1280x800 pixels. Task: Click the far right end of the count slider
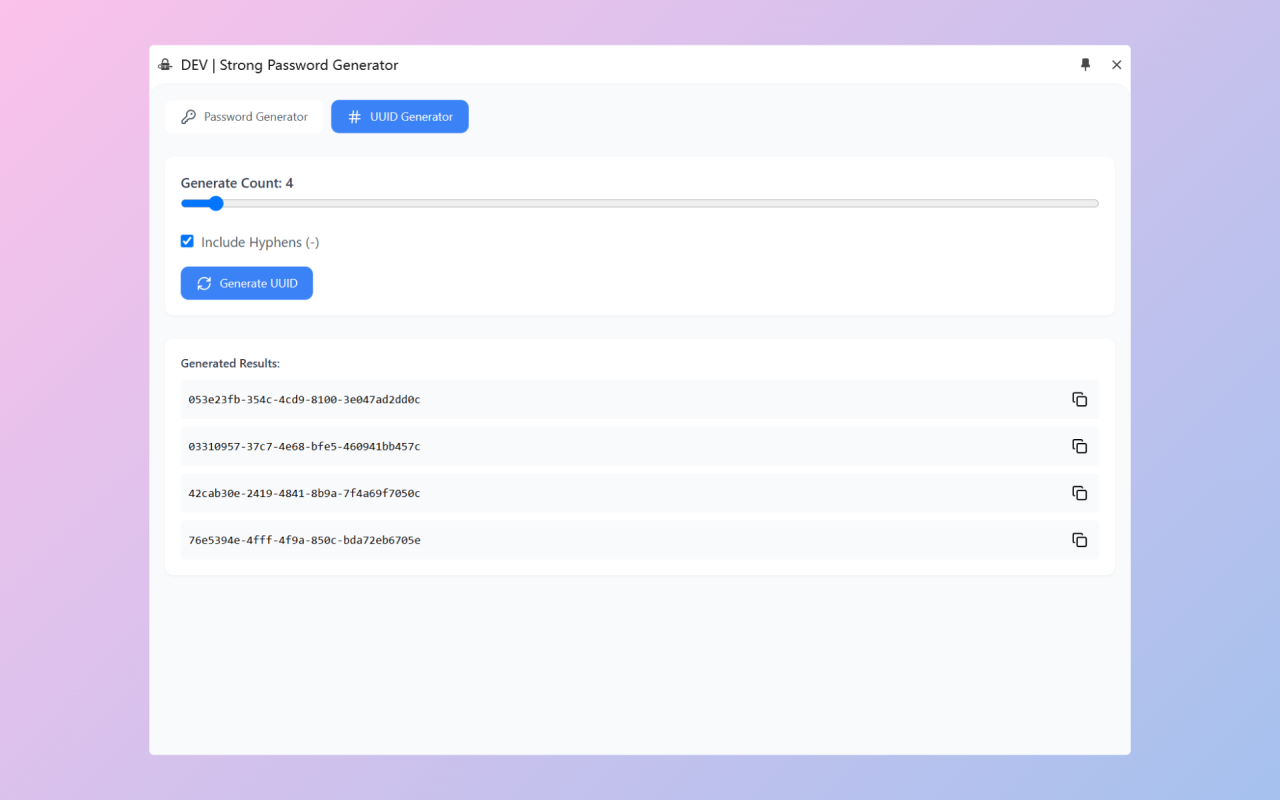click(1095, 203)
